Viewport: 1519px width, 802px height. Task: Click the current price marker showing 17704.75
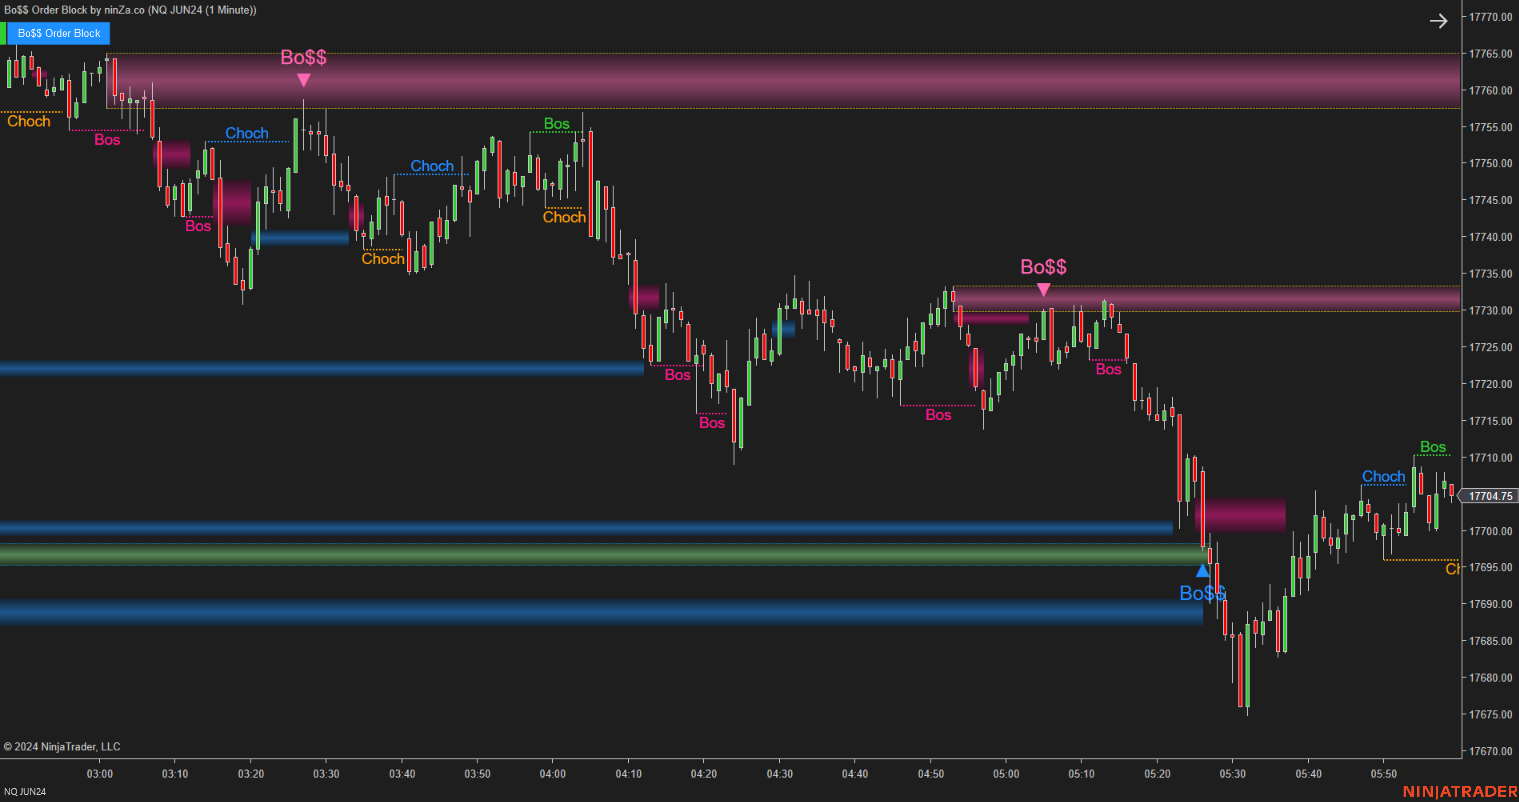1491,495
